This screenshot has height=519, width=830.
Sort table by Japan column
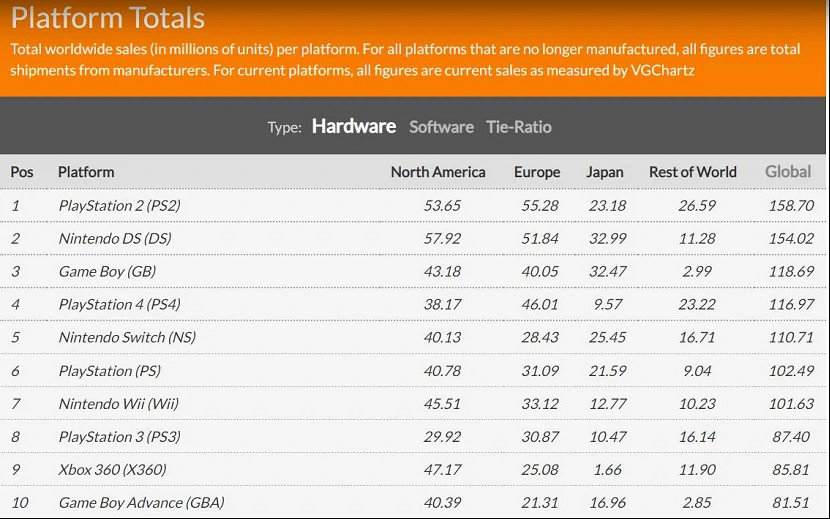pos(604,172)
